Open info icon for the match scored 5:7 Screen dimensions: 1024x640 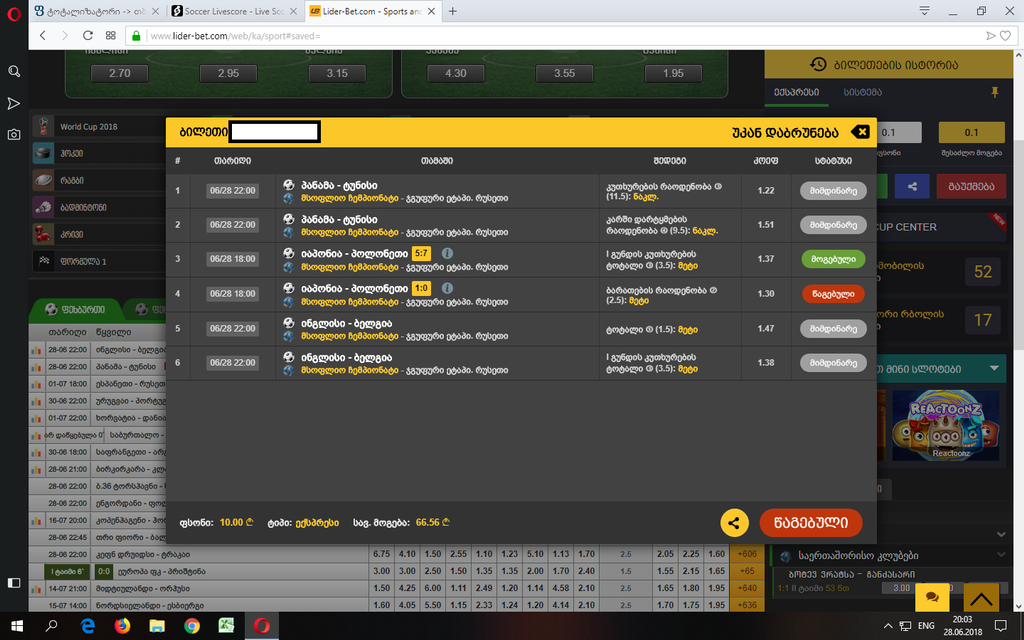pos(447,253)
